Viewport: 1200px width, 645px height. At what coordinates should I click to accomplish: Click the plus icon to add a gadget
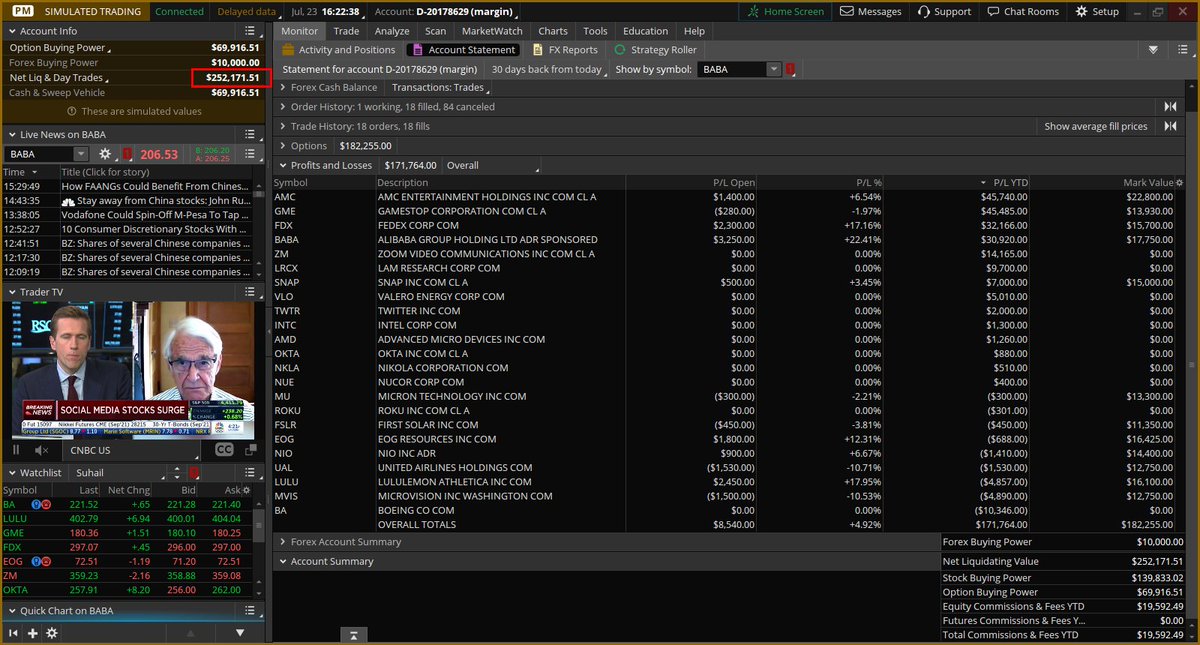pyautogui.click(x=32, y=633)
